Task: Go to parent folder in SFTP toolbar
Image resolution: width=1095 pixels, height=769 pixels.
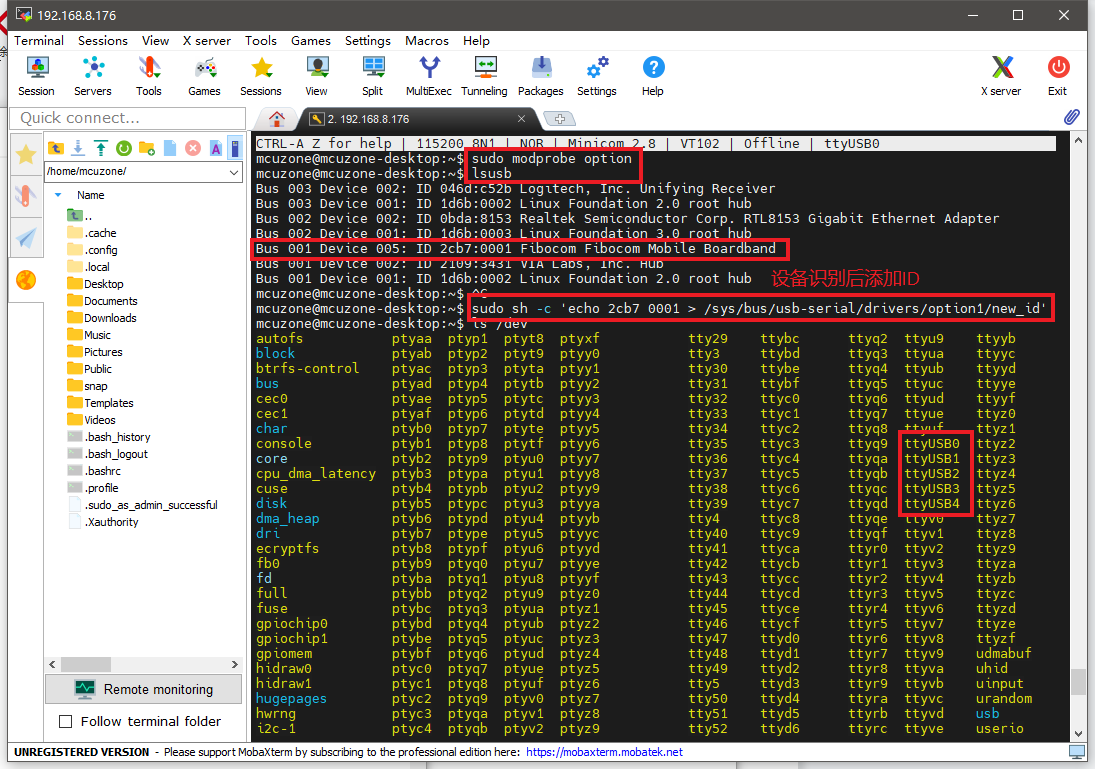Action: point(56,148)
